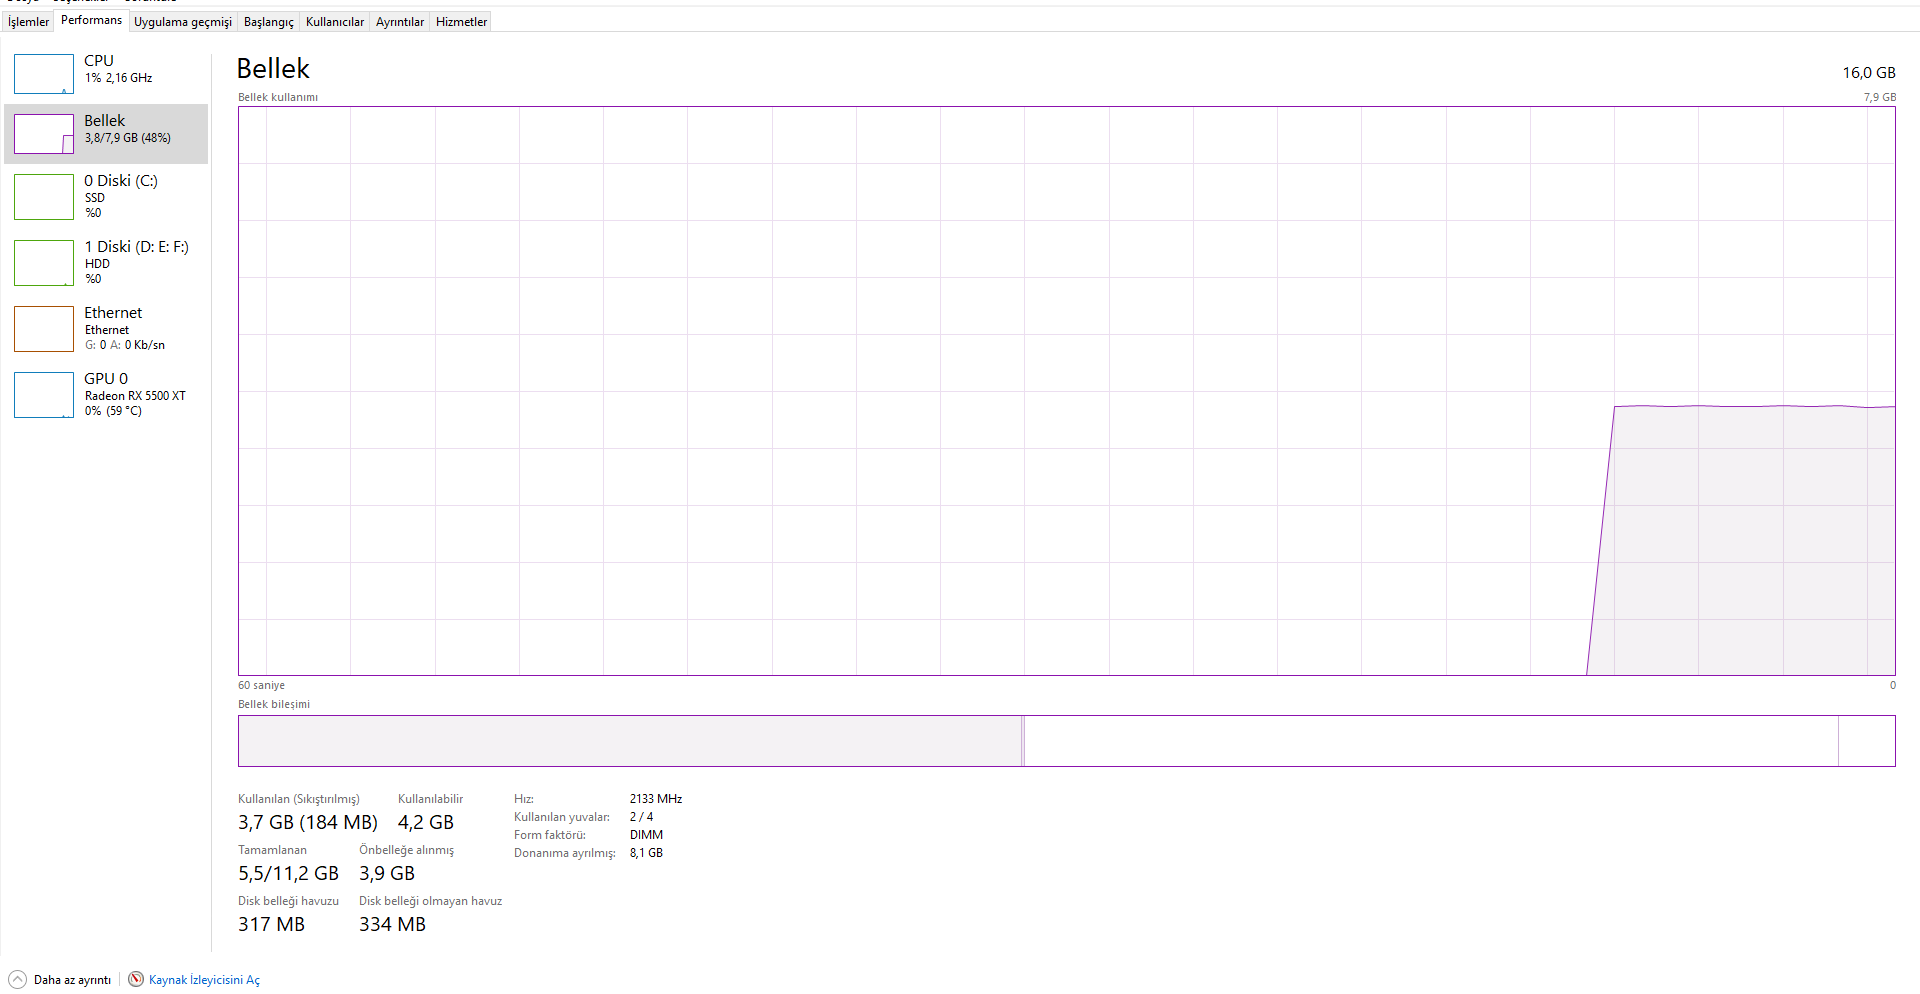Click the 2133 MHz speed value
The width and height of the screenshot is (1920, 994).
pyautogui.click(x=656, y=799)
